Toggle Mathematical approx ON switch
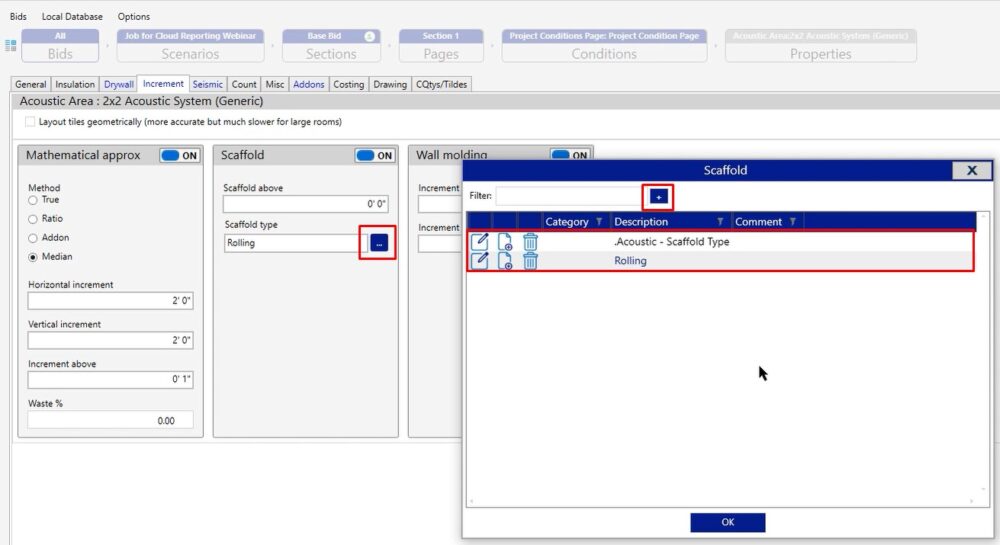 click(180, 156)
